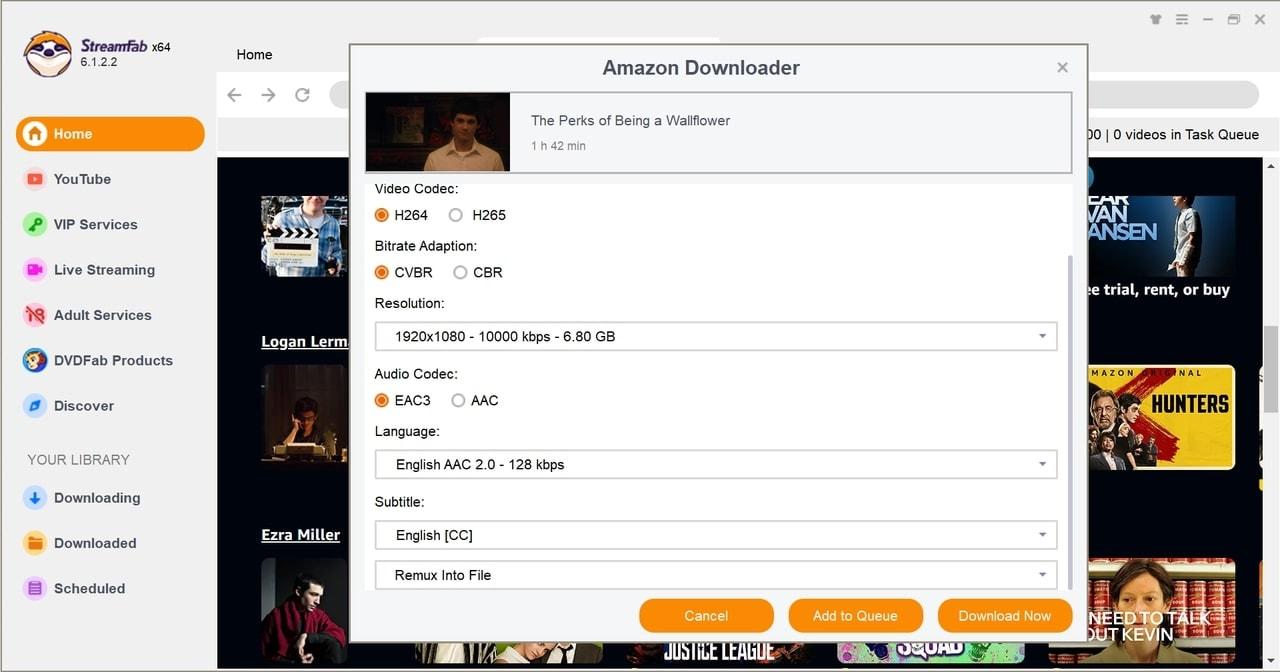Open the Scheduled downloads list
Screen dimensions: 1280x672
pyautogui.click(x=87, y=588)
